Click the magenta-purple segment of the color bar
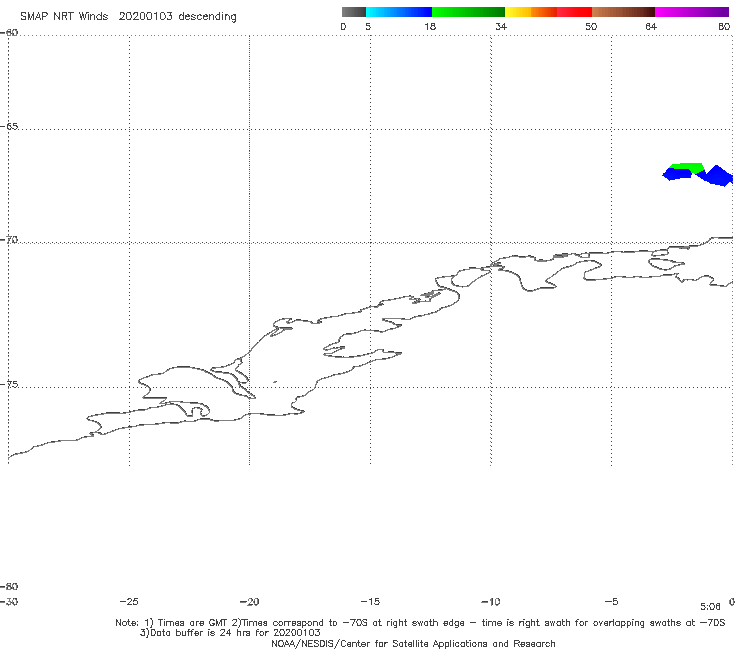 tap(692, 12)
